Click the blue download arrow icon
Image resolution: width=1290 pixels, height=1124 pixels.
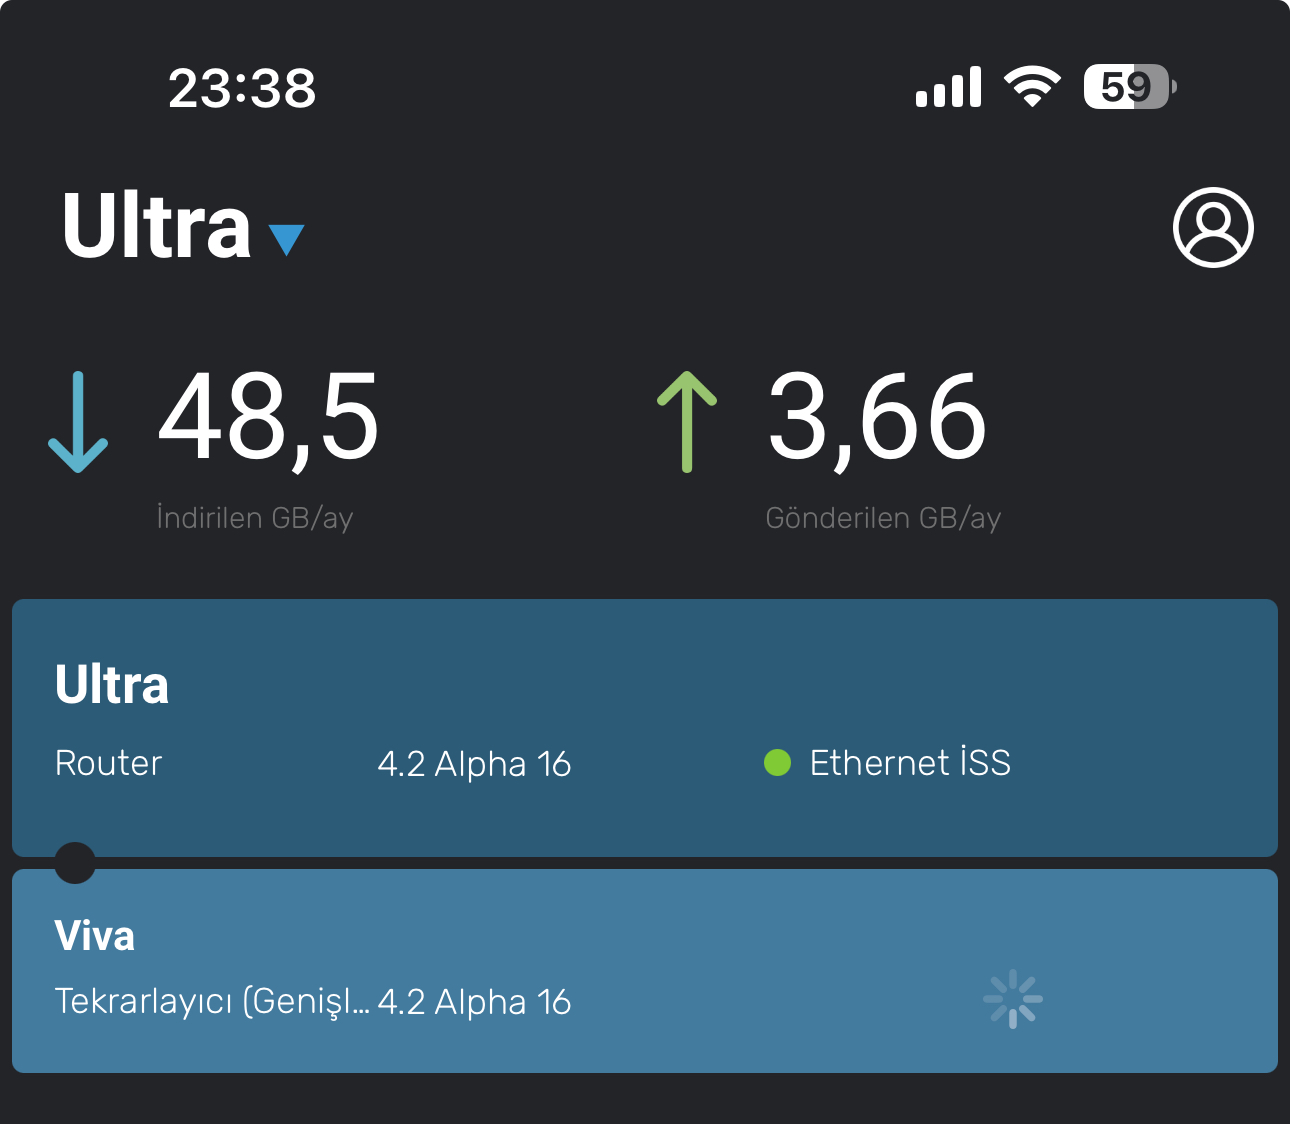pos(78,422)
